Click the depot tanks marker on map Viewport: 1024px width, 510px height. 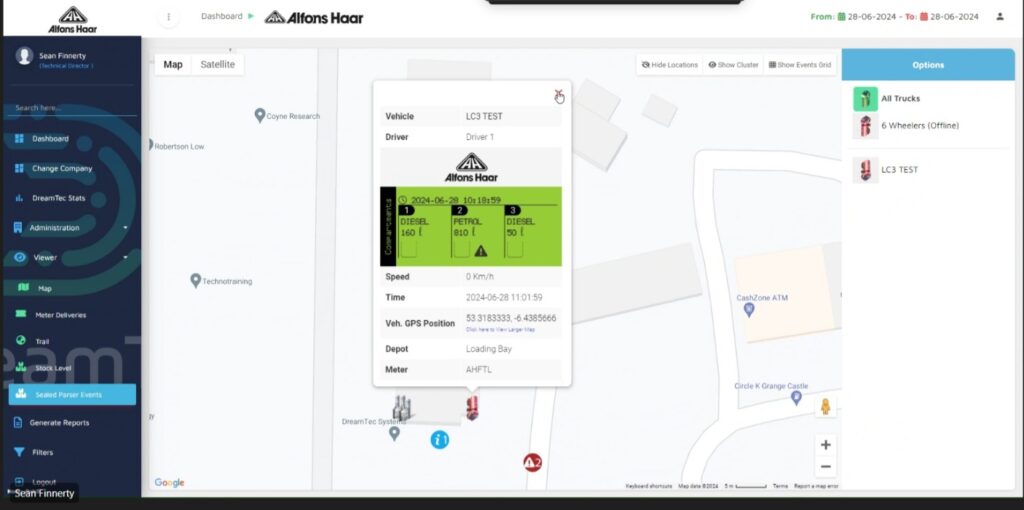click(x=402, y=409)
